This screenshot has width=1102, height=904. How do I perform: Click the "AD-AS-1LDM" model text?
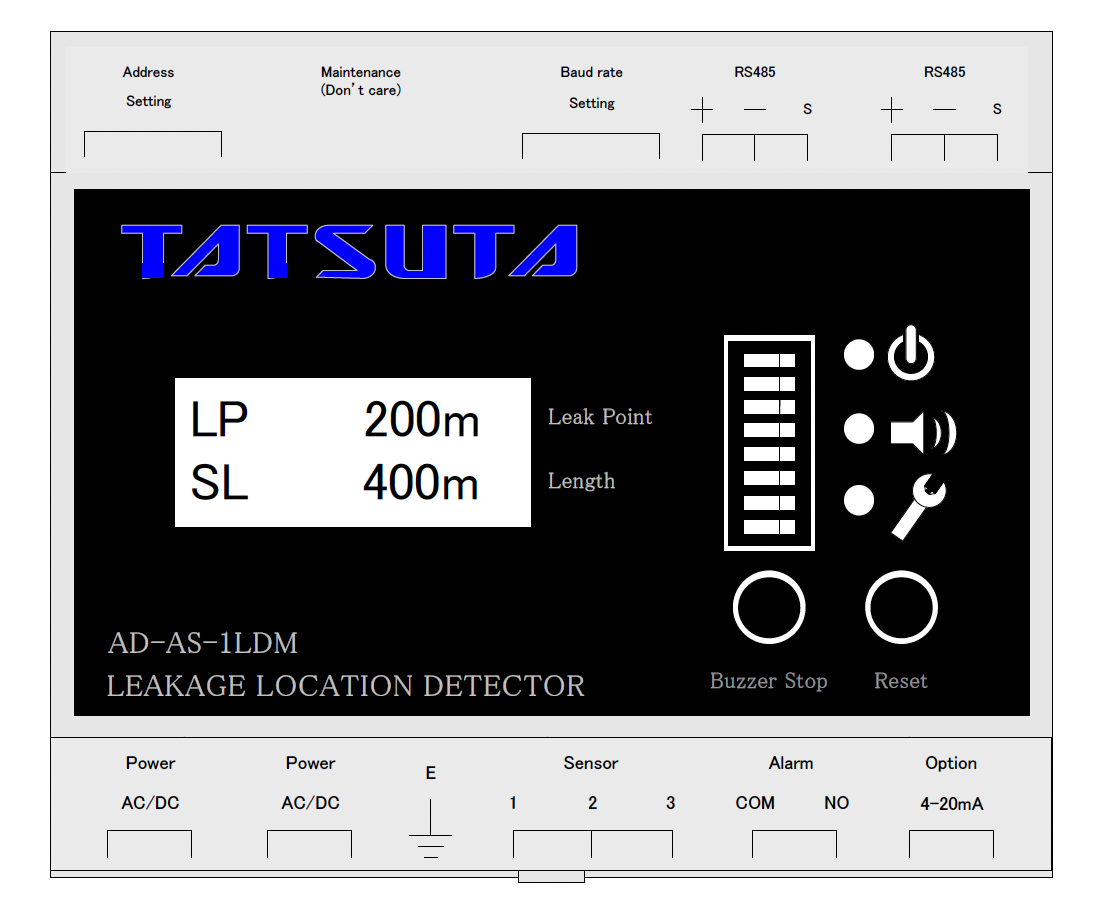coord(202,643)
